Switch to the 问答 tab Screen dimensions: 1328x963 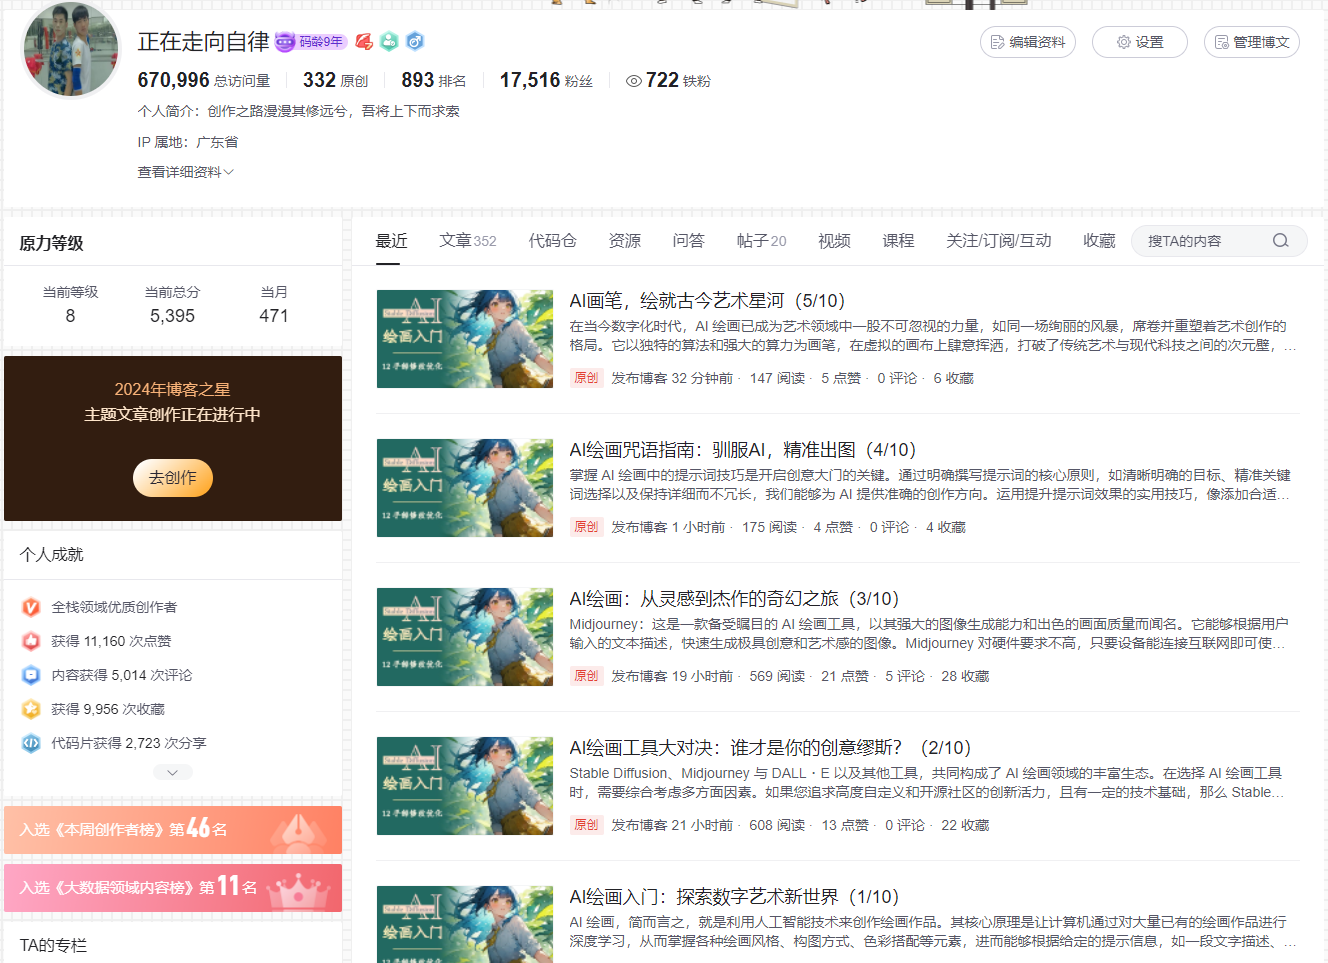coord(688,241)
